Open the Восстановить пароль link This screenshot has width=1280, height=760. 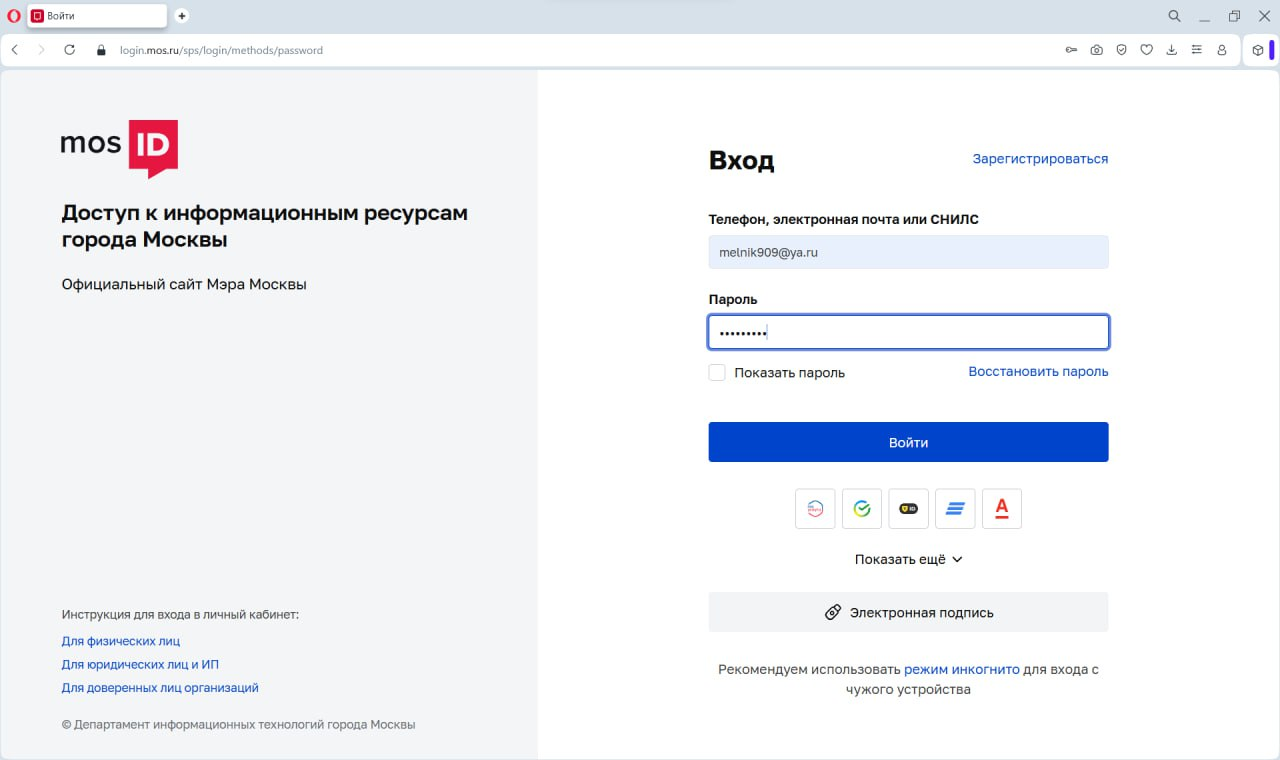click(1038, 371)
